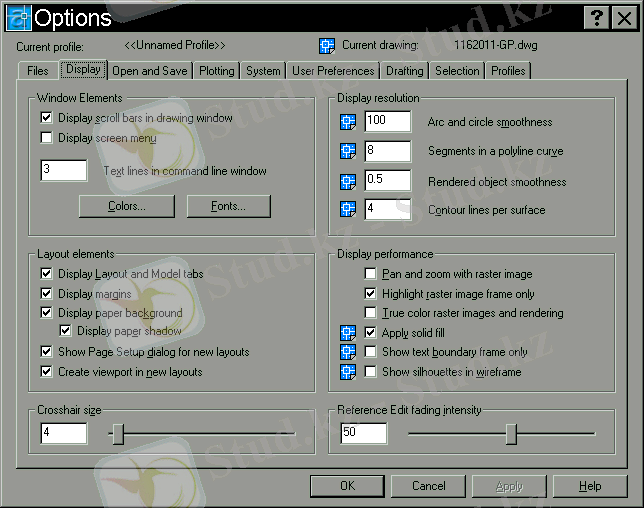
Task: Click drawing icon next to Rendered object smoothness
Action: pos(348,181)
